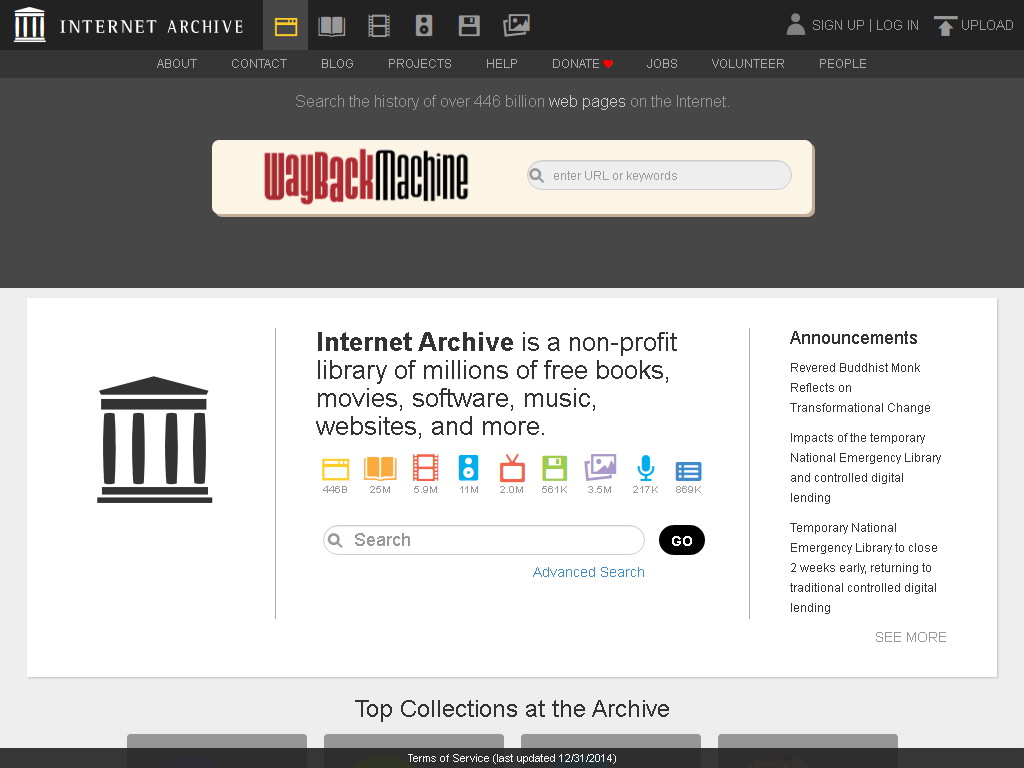This screenshot has width=1024, height=768.
Task: Click the blue audio speaker icon labeled 11M
Action: (x=468, y=468)
